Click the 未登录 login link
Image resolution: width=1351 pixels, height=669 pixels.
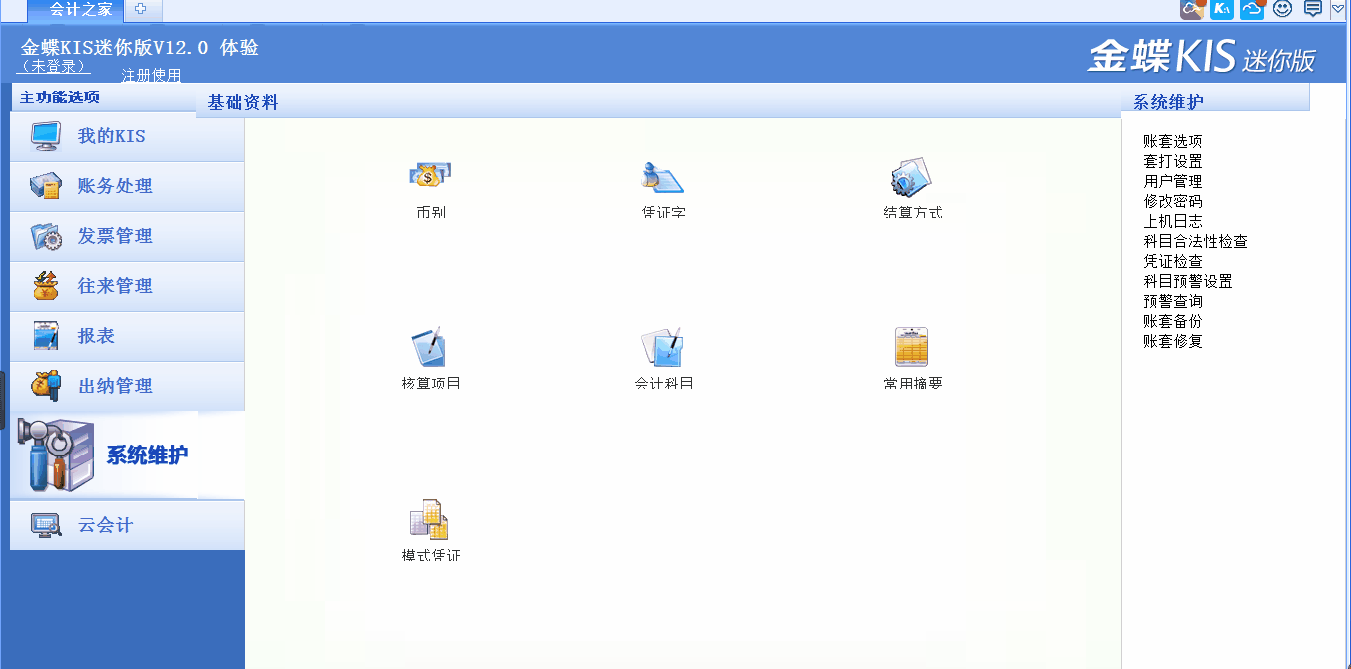pyautogui.click(x=53, y=66)
